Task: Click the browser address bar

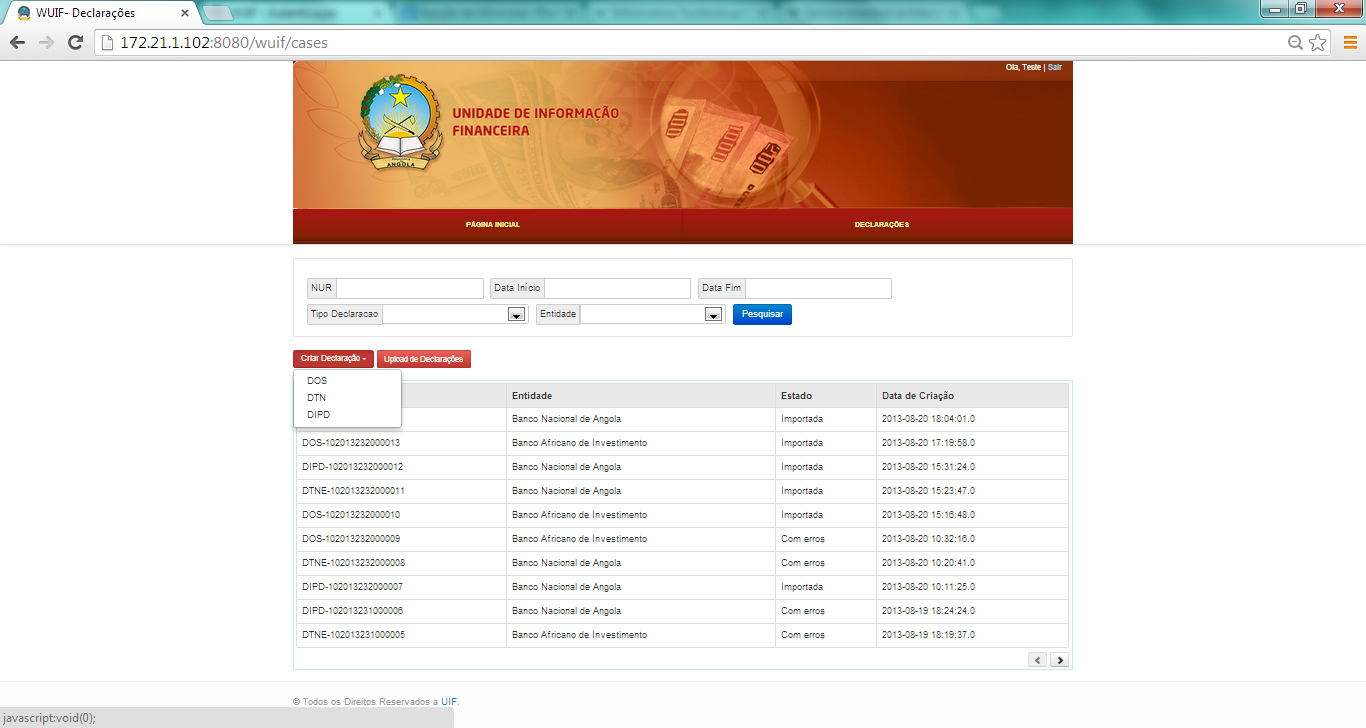Action: click(690, 43)
